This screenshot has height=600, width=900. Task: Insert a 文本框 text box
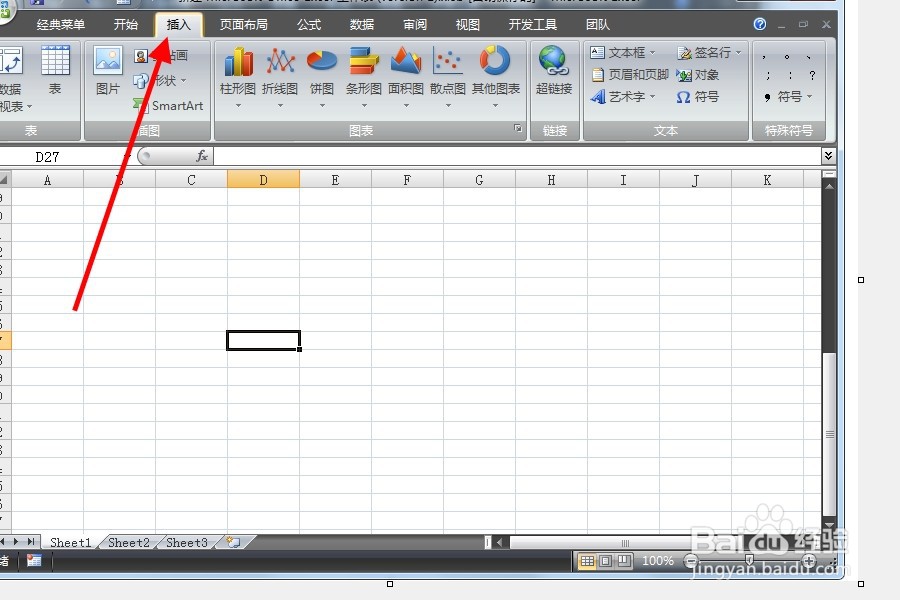(623, 53)
